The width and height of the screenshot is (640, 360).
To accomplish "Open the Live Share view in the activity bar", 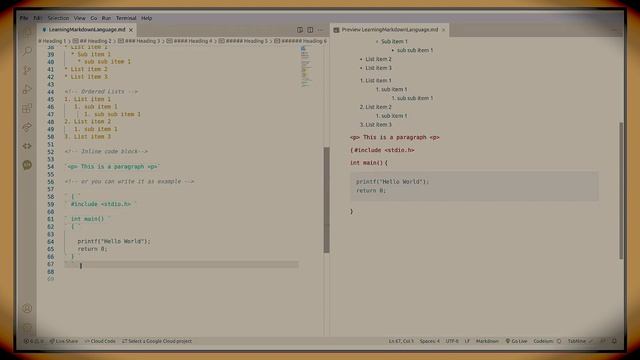I will (x=27, y=127).
